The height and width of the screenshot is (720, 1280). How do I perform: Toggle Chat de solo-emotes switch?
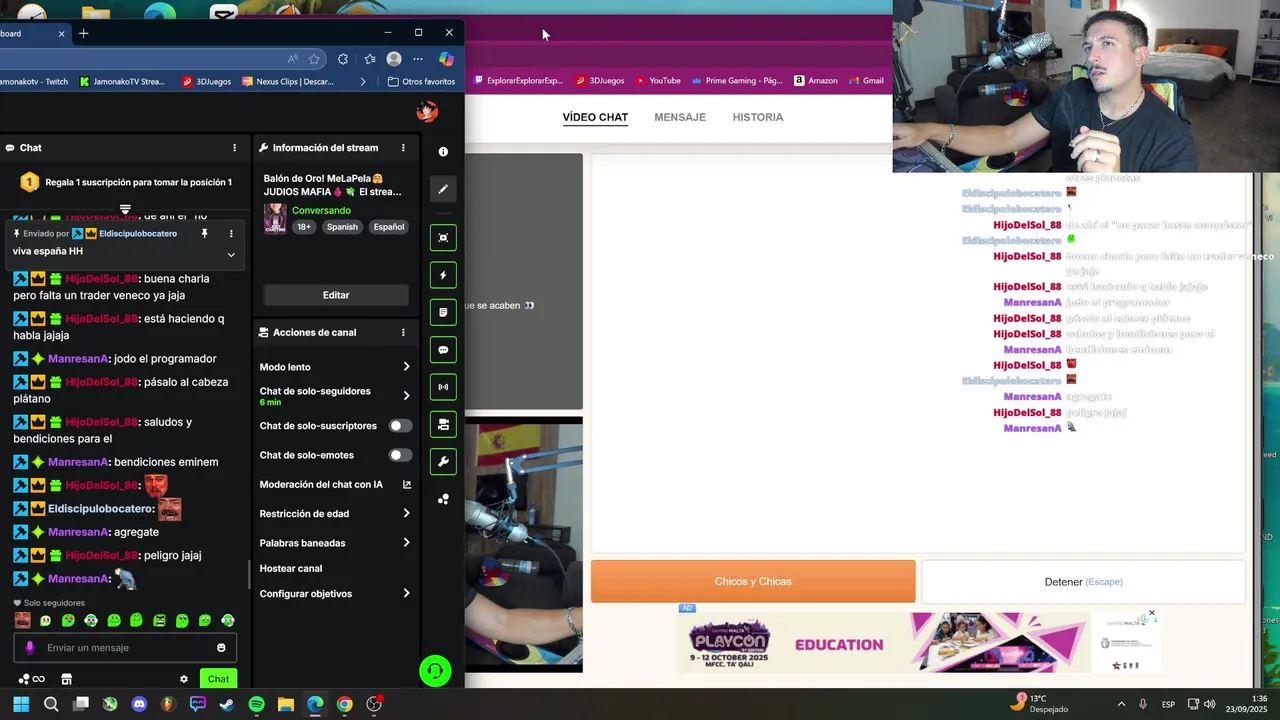(400, 455)
